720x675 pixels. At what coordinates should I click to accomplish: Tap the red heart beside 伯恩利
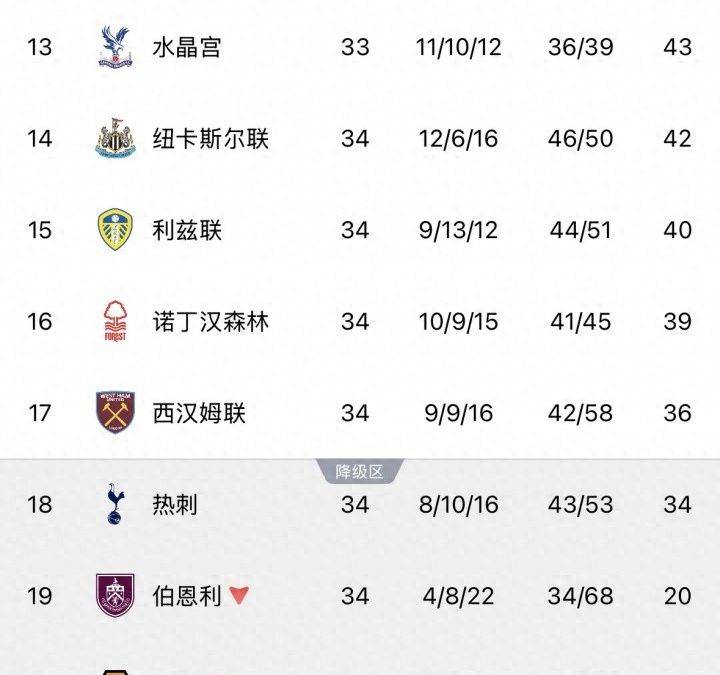239,596
